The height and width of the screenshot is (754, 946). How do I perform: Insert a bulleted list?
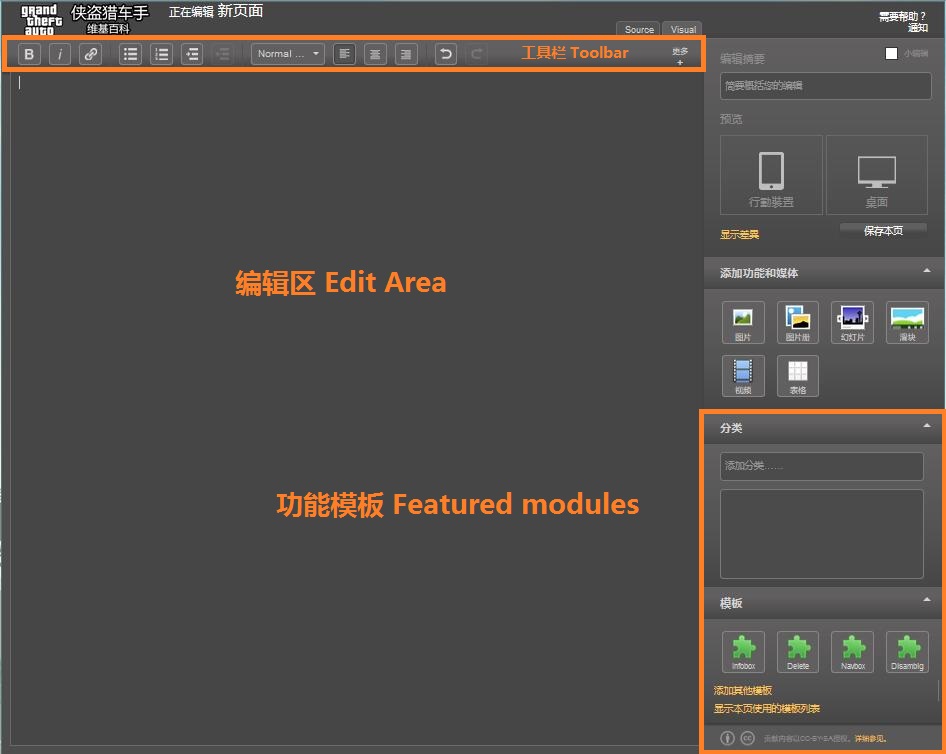pyautogui.click(x=130, y=54)
